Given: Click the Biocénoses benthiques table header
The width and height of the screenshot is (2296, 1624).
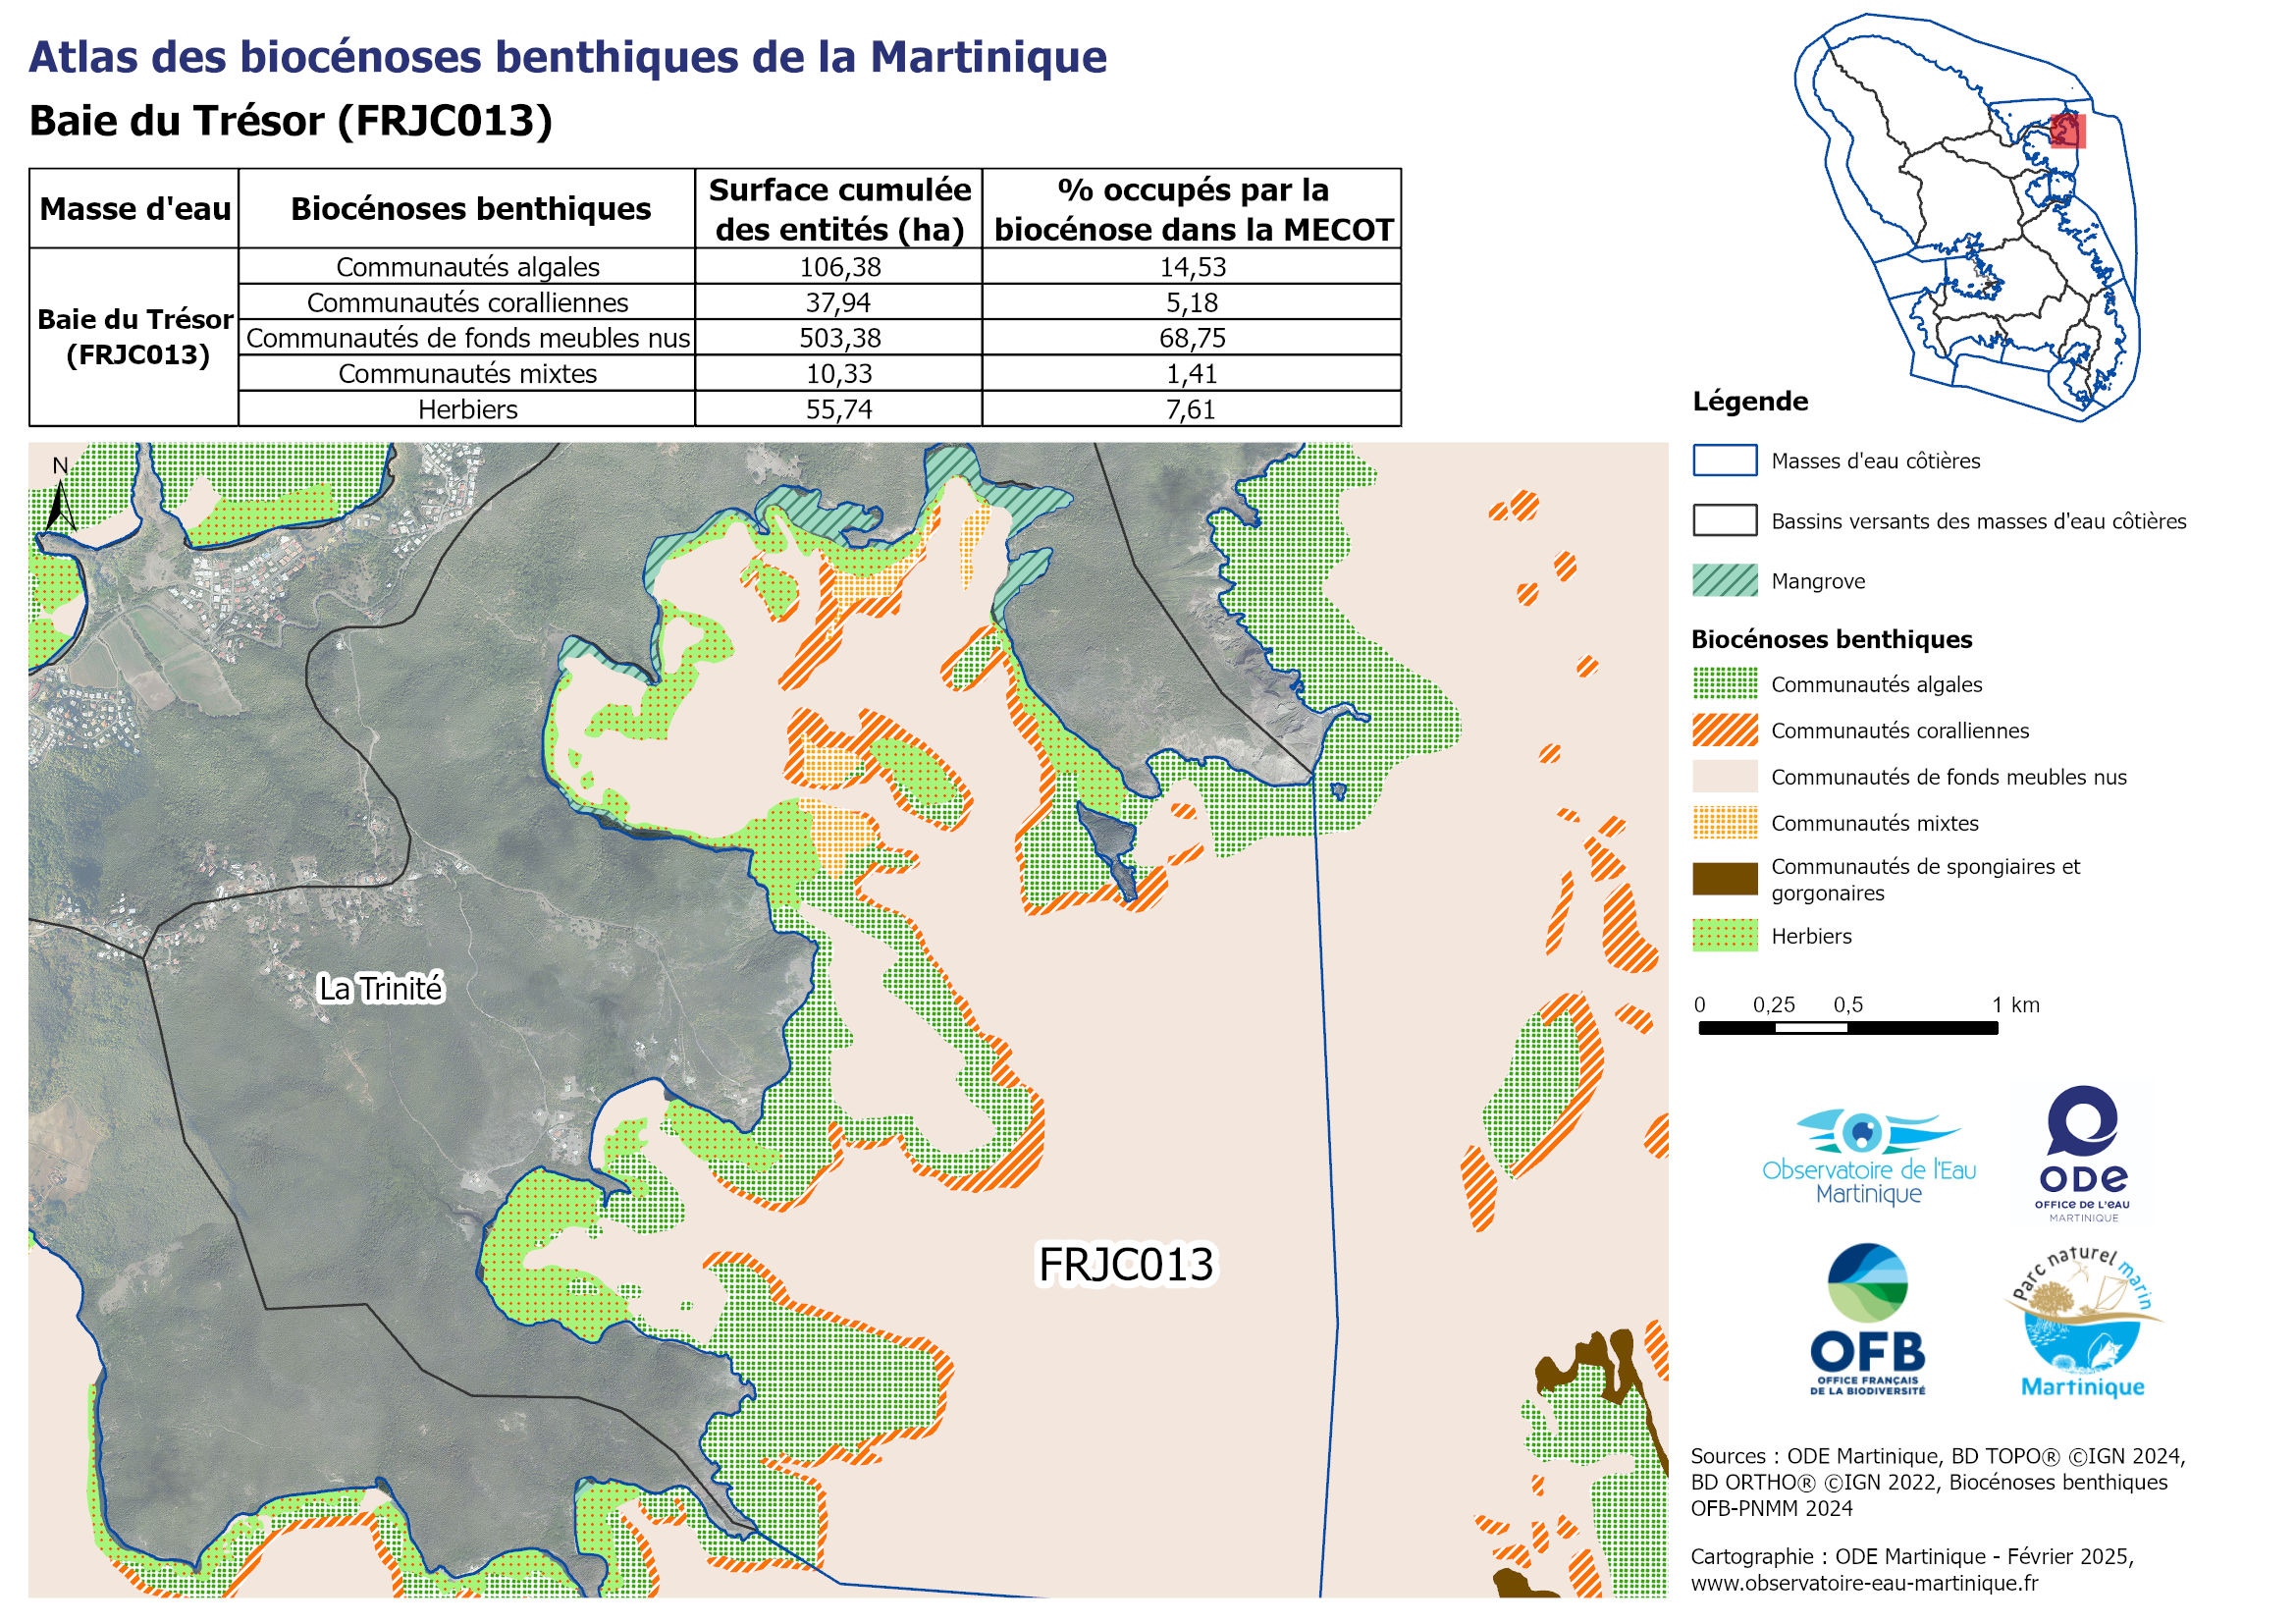Looking at the screenshot, I should coord(470,209).
